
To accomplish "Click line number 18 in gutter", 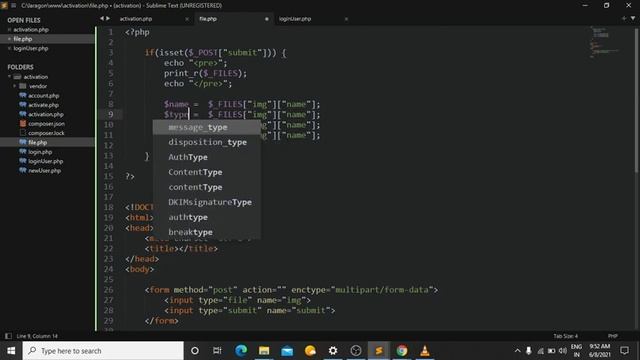I will [108, 207].
